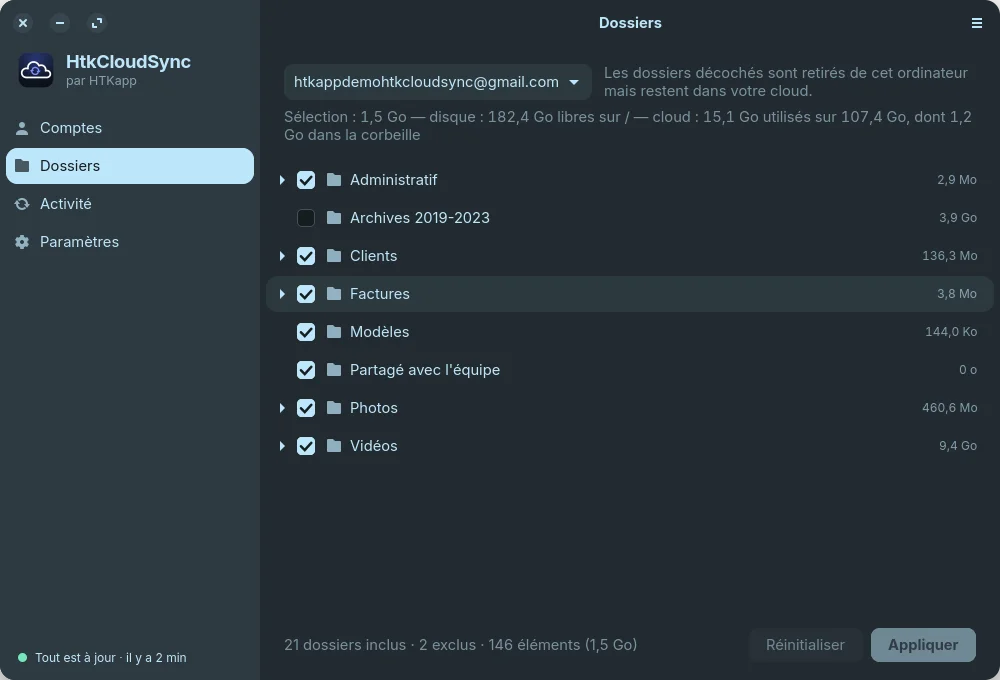The width and height of the screenshot is (1000, 680).
Task: Open the Activité section
Action: 130,204
